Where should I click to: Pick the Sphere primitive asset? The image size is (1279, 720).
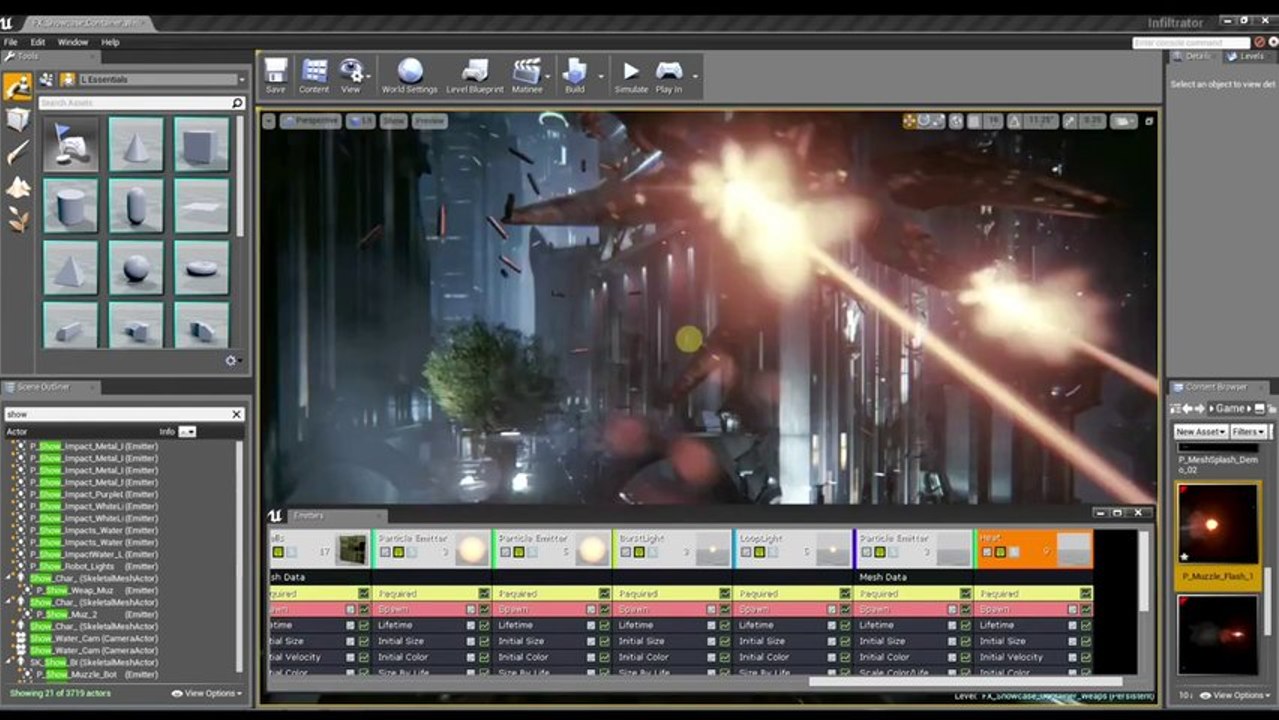[x=136, y=268]
